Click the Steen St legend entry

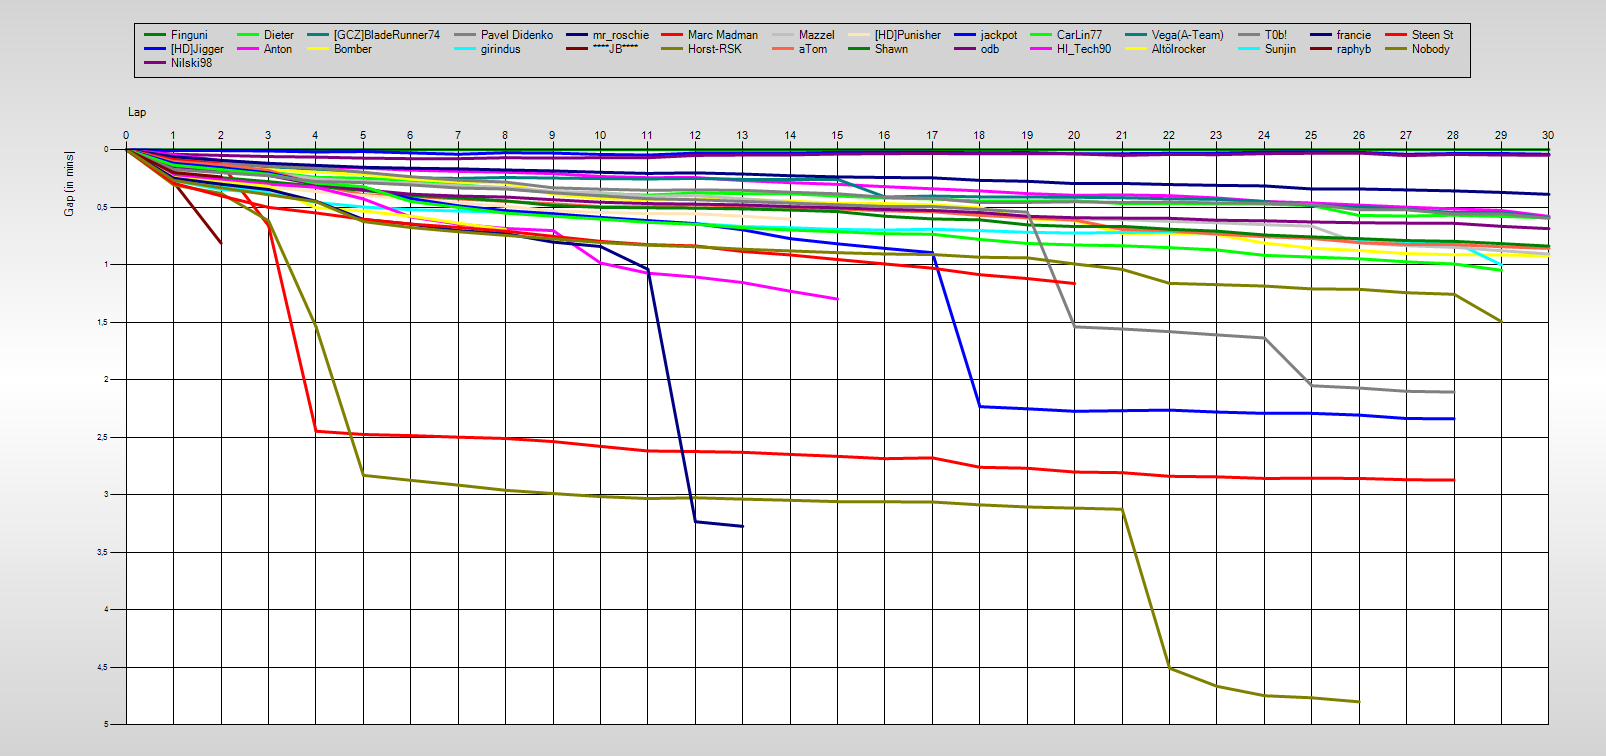coord(1432,35)
